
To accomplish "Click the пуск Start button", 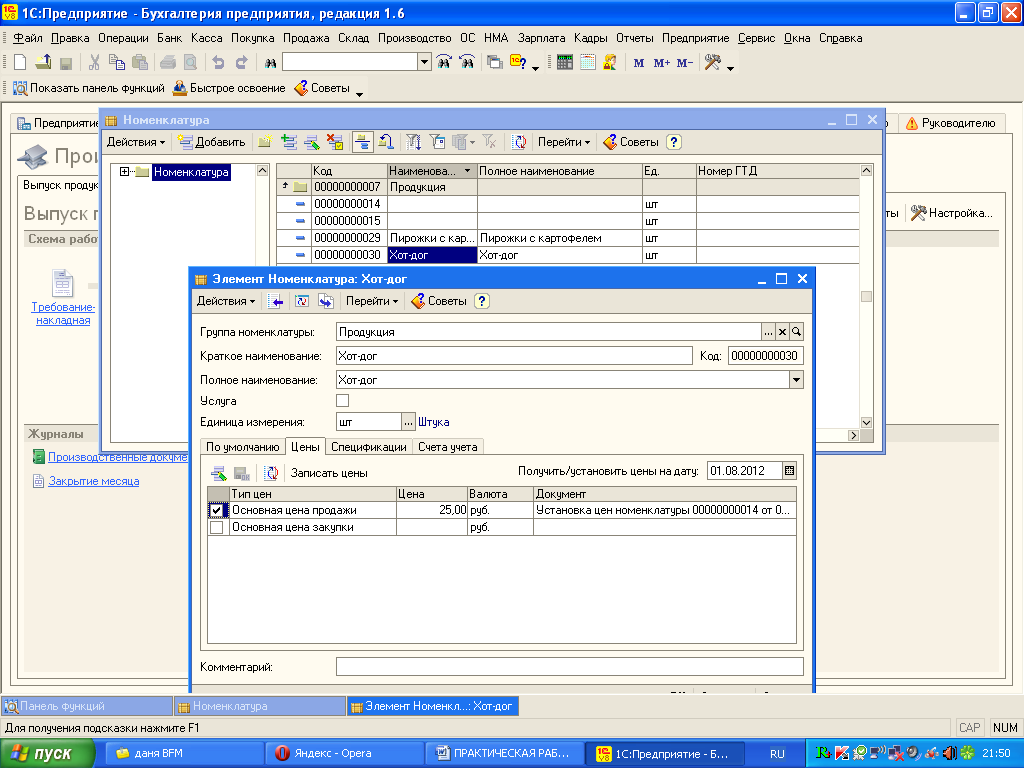I will pos(47,754).
